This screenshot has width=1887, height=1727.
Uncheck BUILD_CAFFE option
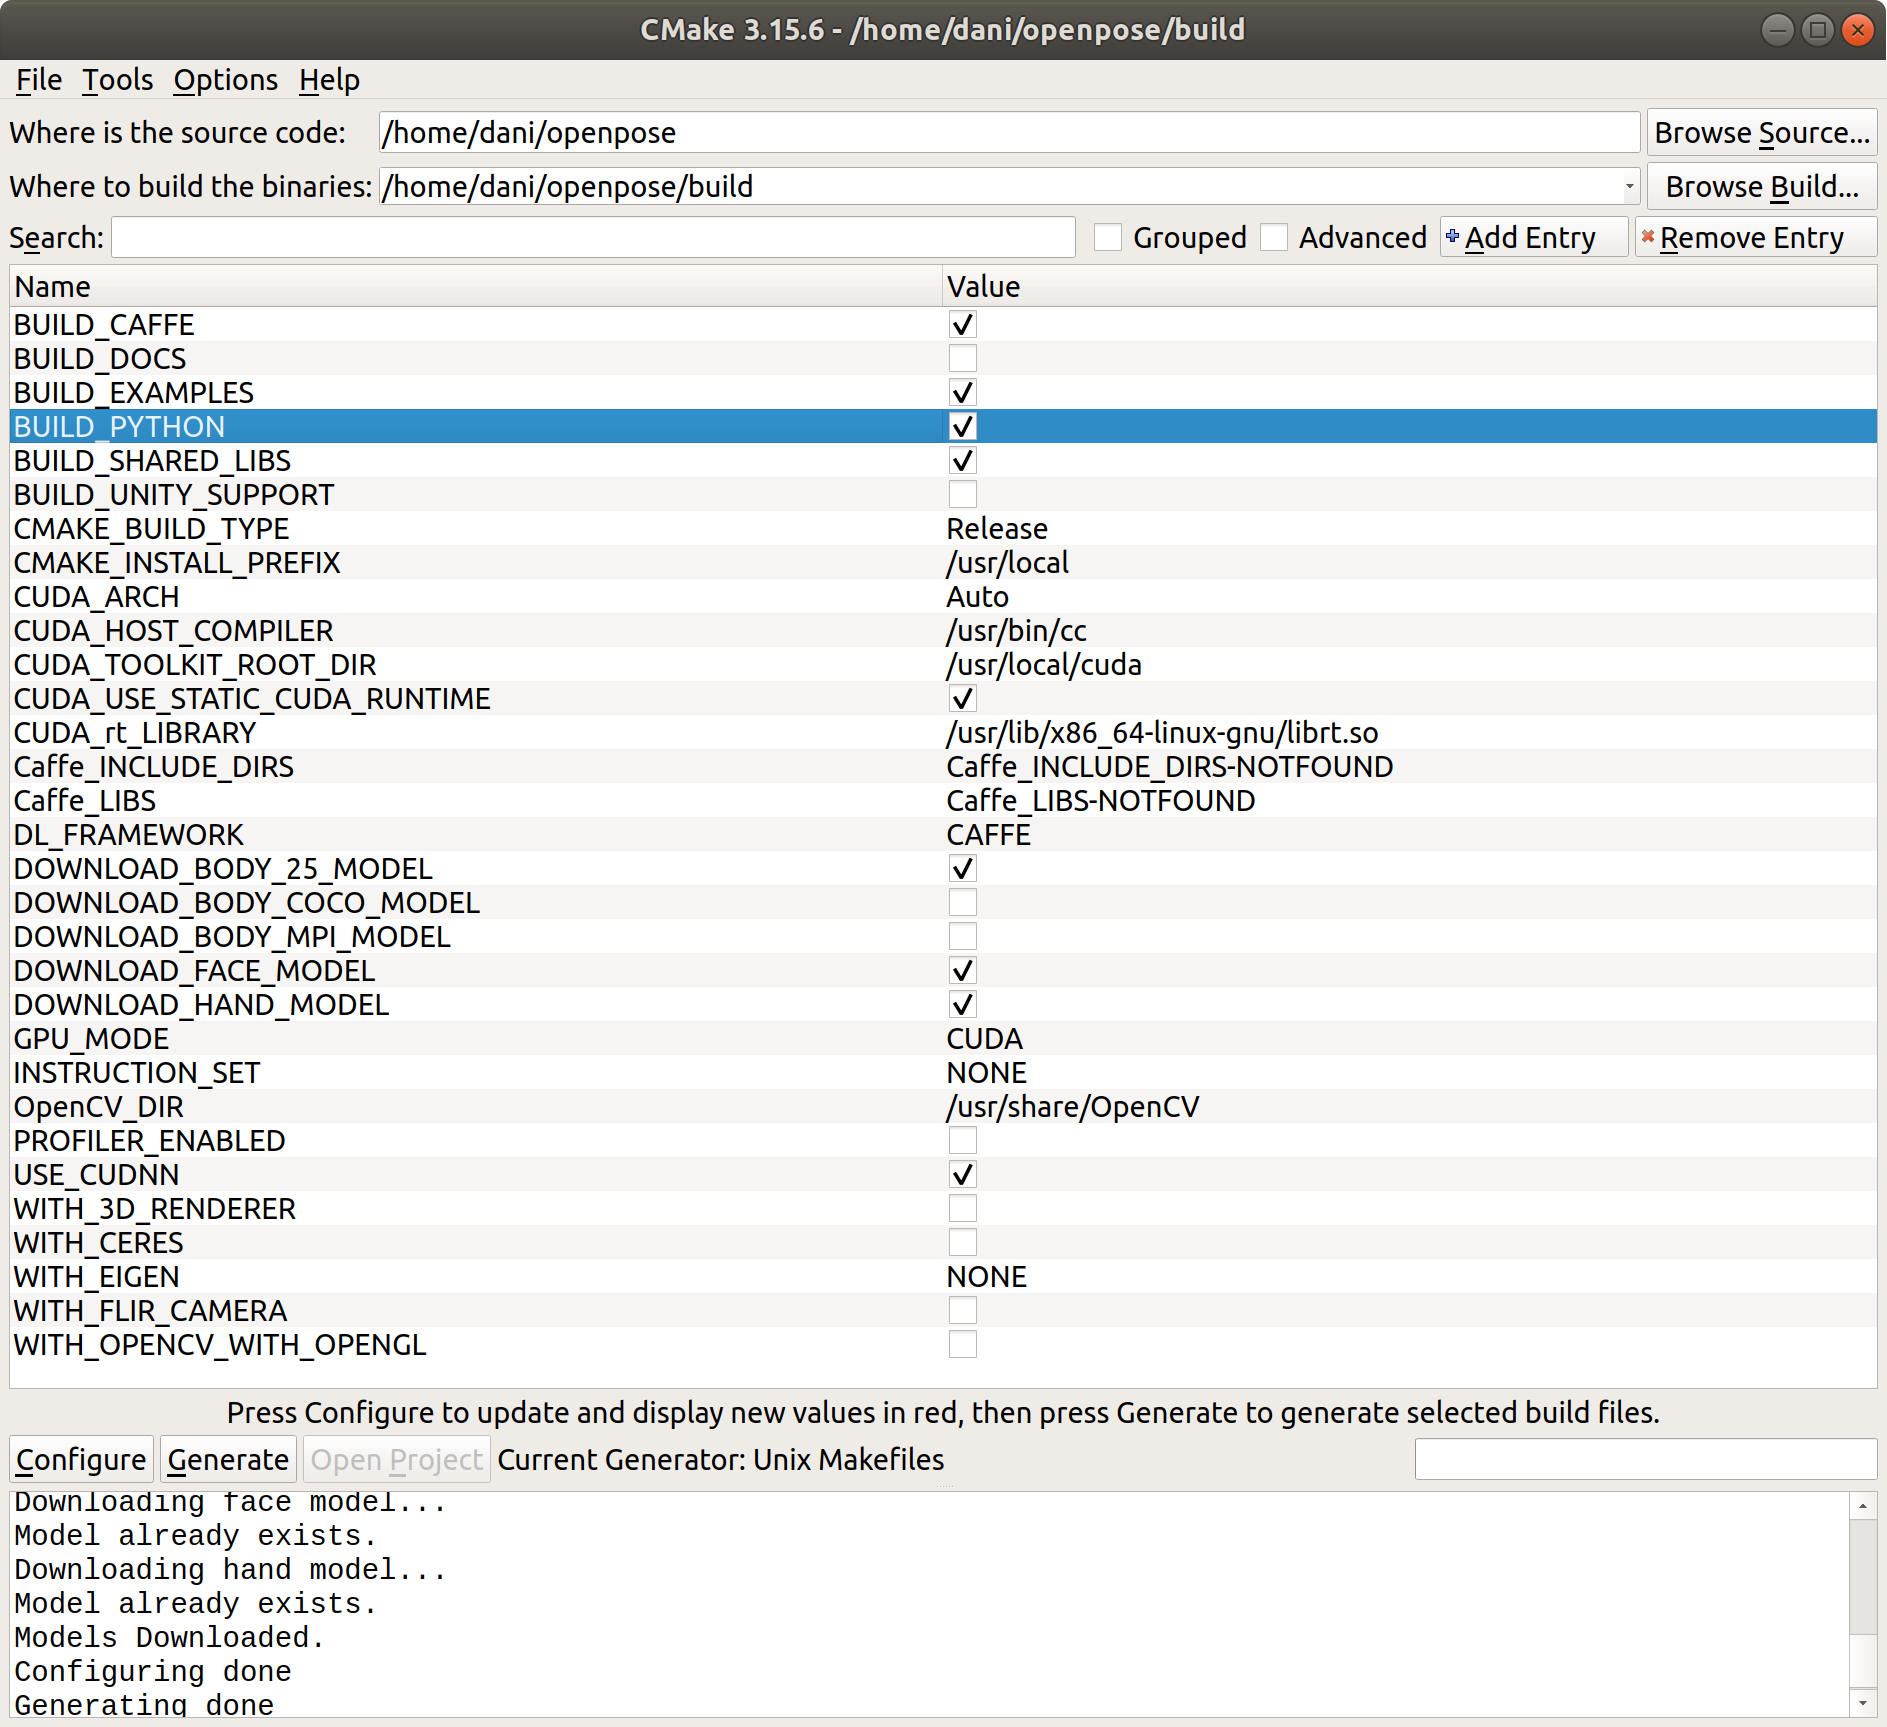coord(962,325)
